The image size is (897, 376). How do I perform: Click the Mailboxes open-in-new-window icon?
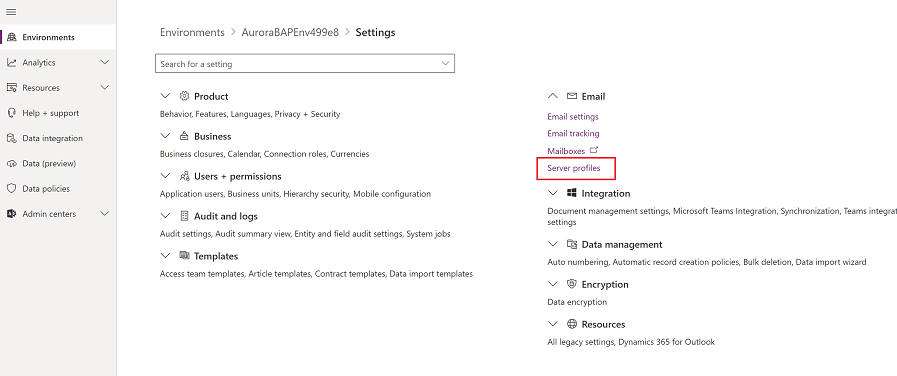tap(594, 150)
